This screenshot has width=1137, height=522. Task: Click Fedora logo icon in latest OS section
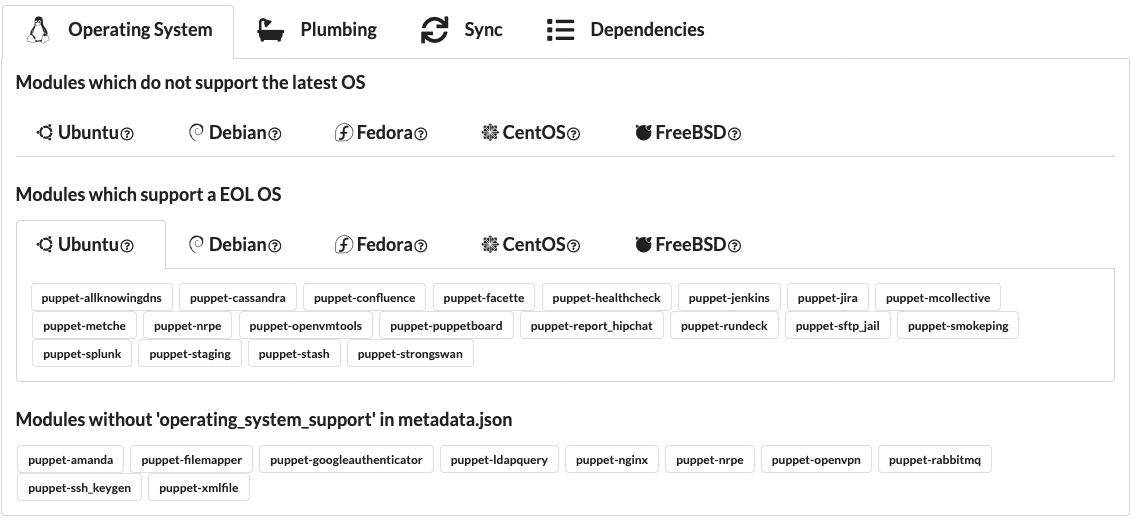[344, 133]
